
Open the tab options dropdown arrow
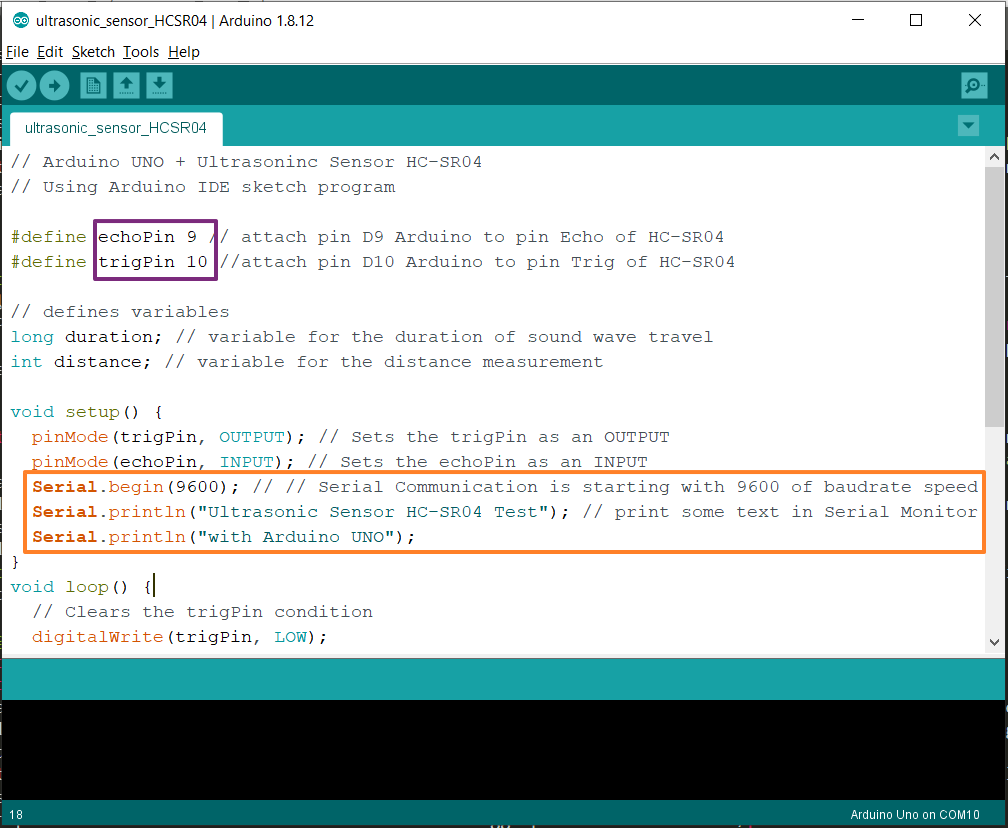click(x=968, y=125)
